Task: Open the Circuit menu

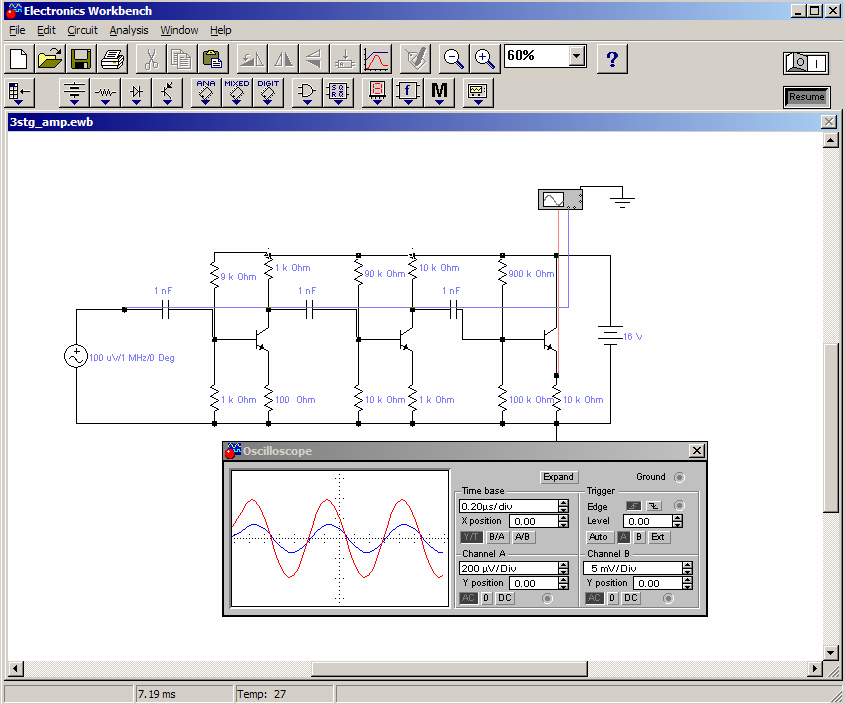Action: (82, 30)
